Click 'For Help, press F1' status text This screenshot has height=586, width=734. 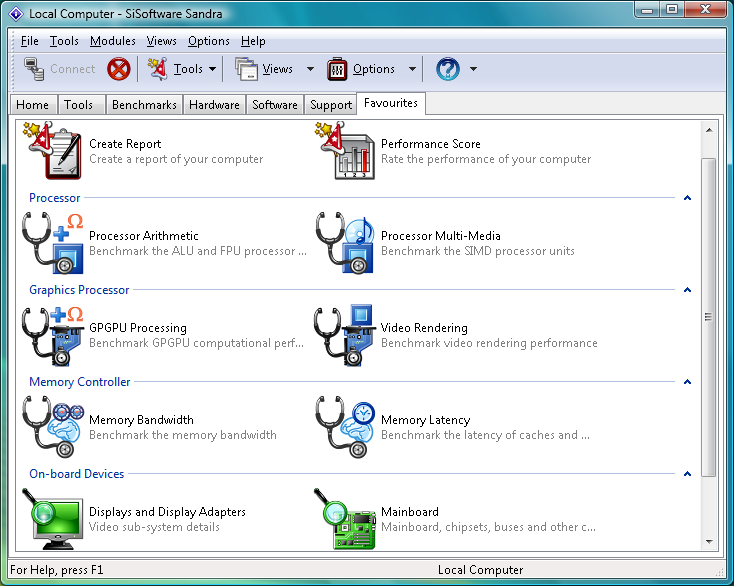tap(57, 570)
